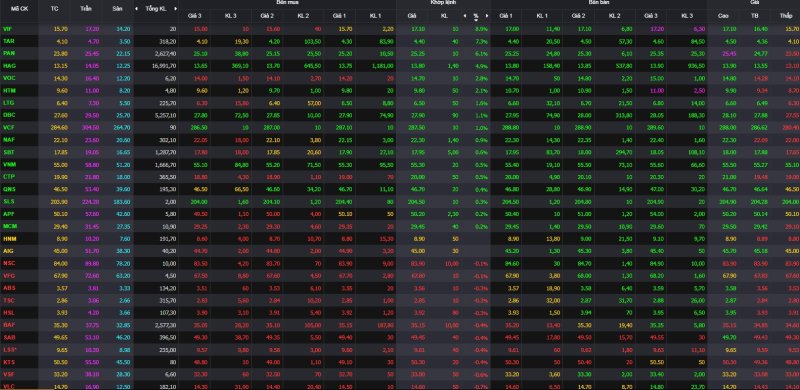This screenshot has width=800, height=390.
Task: Click the left arrow next to % column
Action: 464,16
